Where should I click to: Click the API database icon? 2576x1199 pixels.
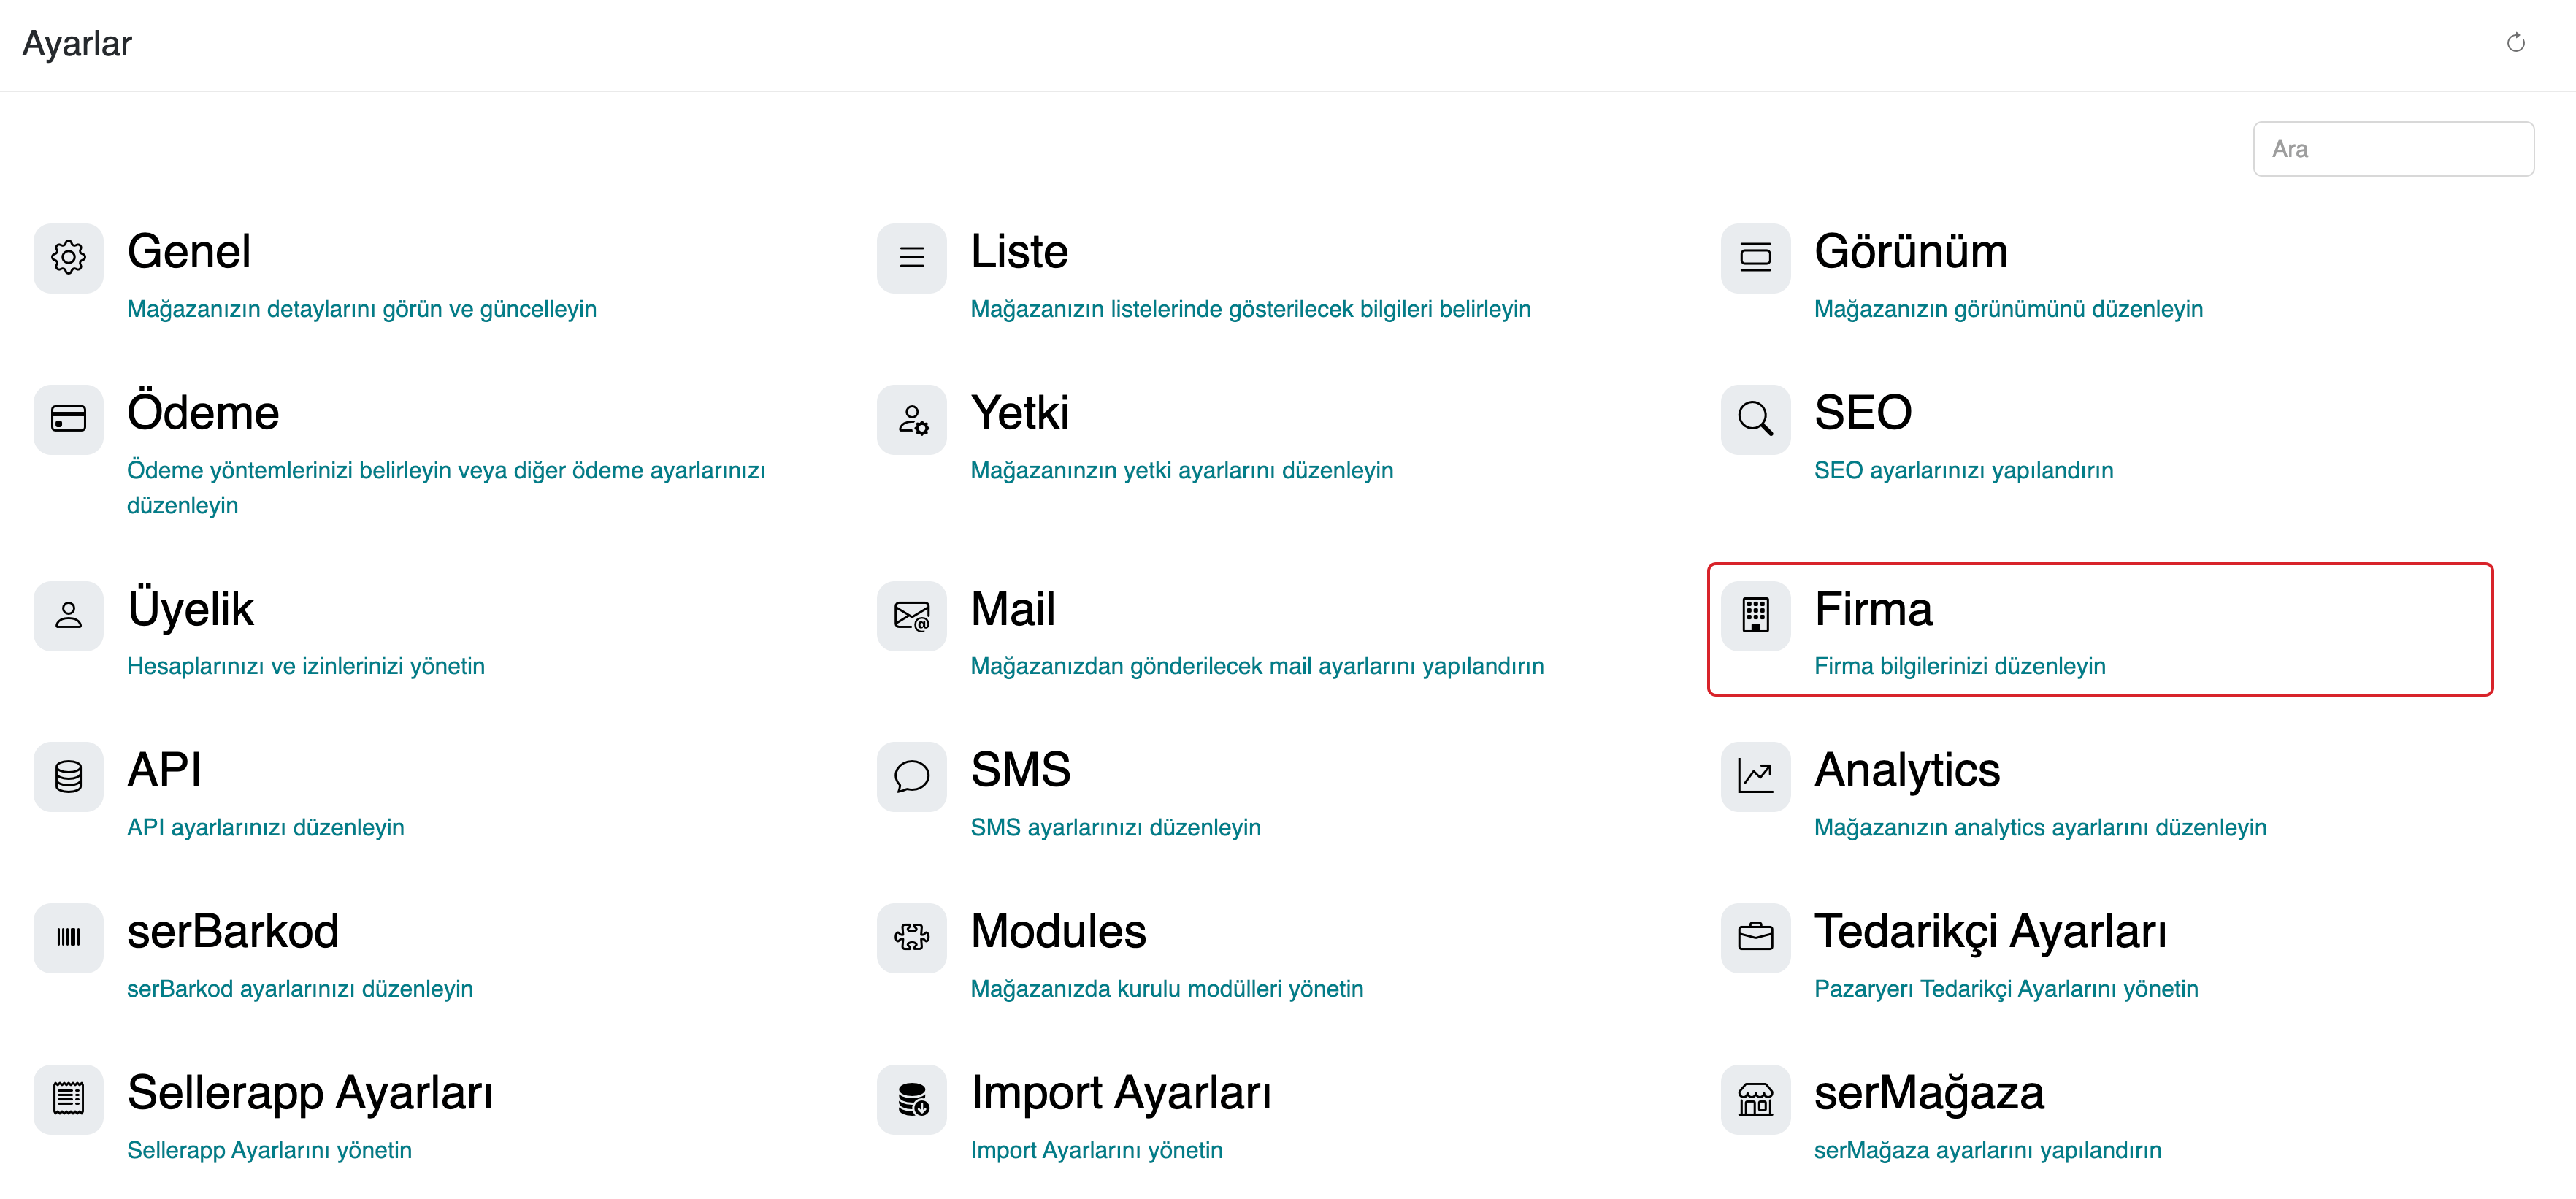(68, 776)
